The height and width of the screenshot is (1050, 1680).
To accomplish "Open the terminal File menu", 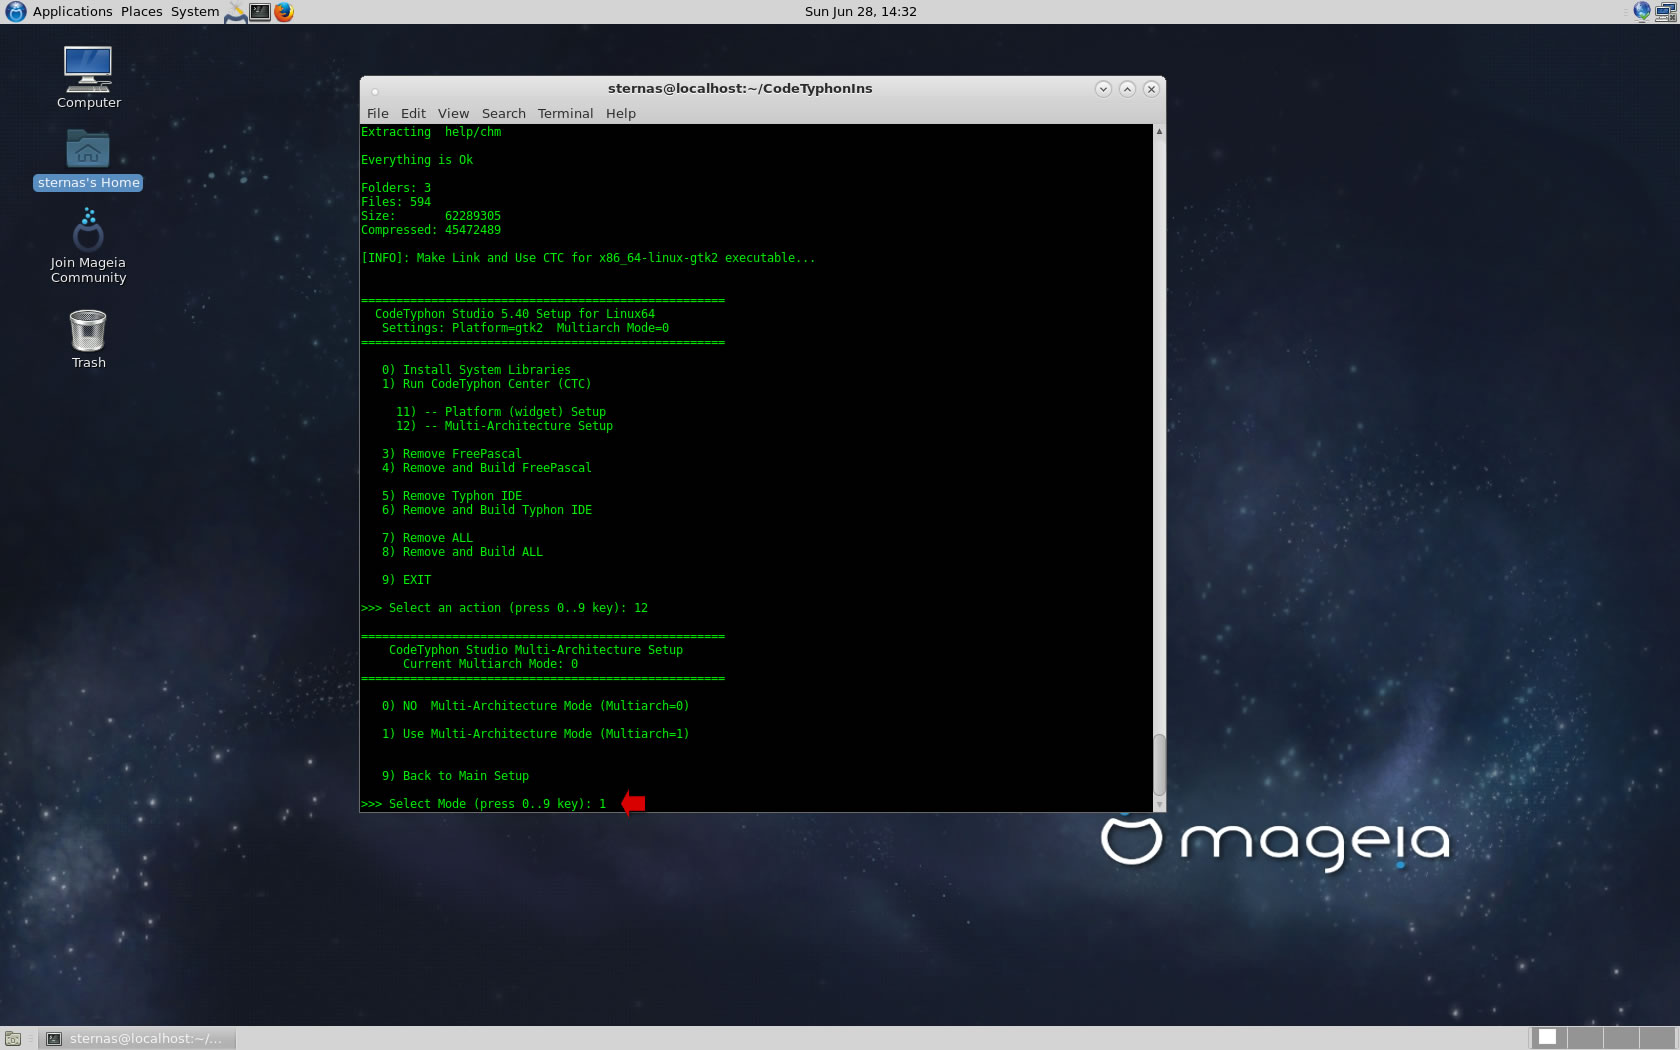I will (377, 114).
